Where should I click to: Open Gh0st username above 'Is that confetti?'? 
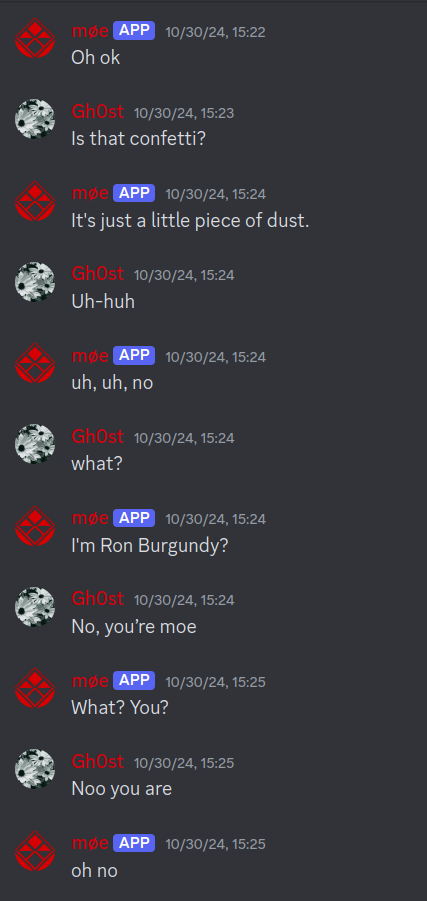[97, 112]
